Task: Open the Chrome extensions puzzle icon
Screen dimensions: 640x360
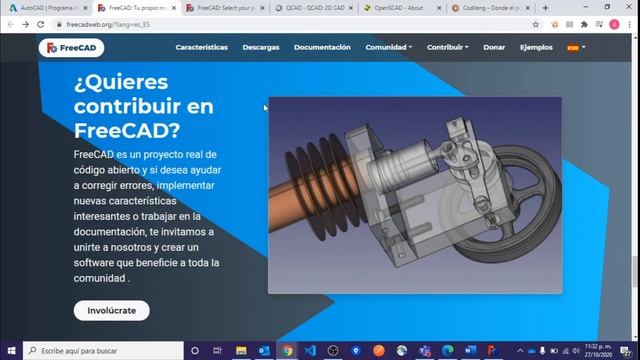Action: pyautogui.click(x=584, y=24)
